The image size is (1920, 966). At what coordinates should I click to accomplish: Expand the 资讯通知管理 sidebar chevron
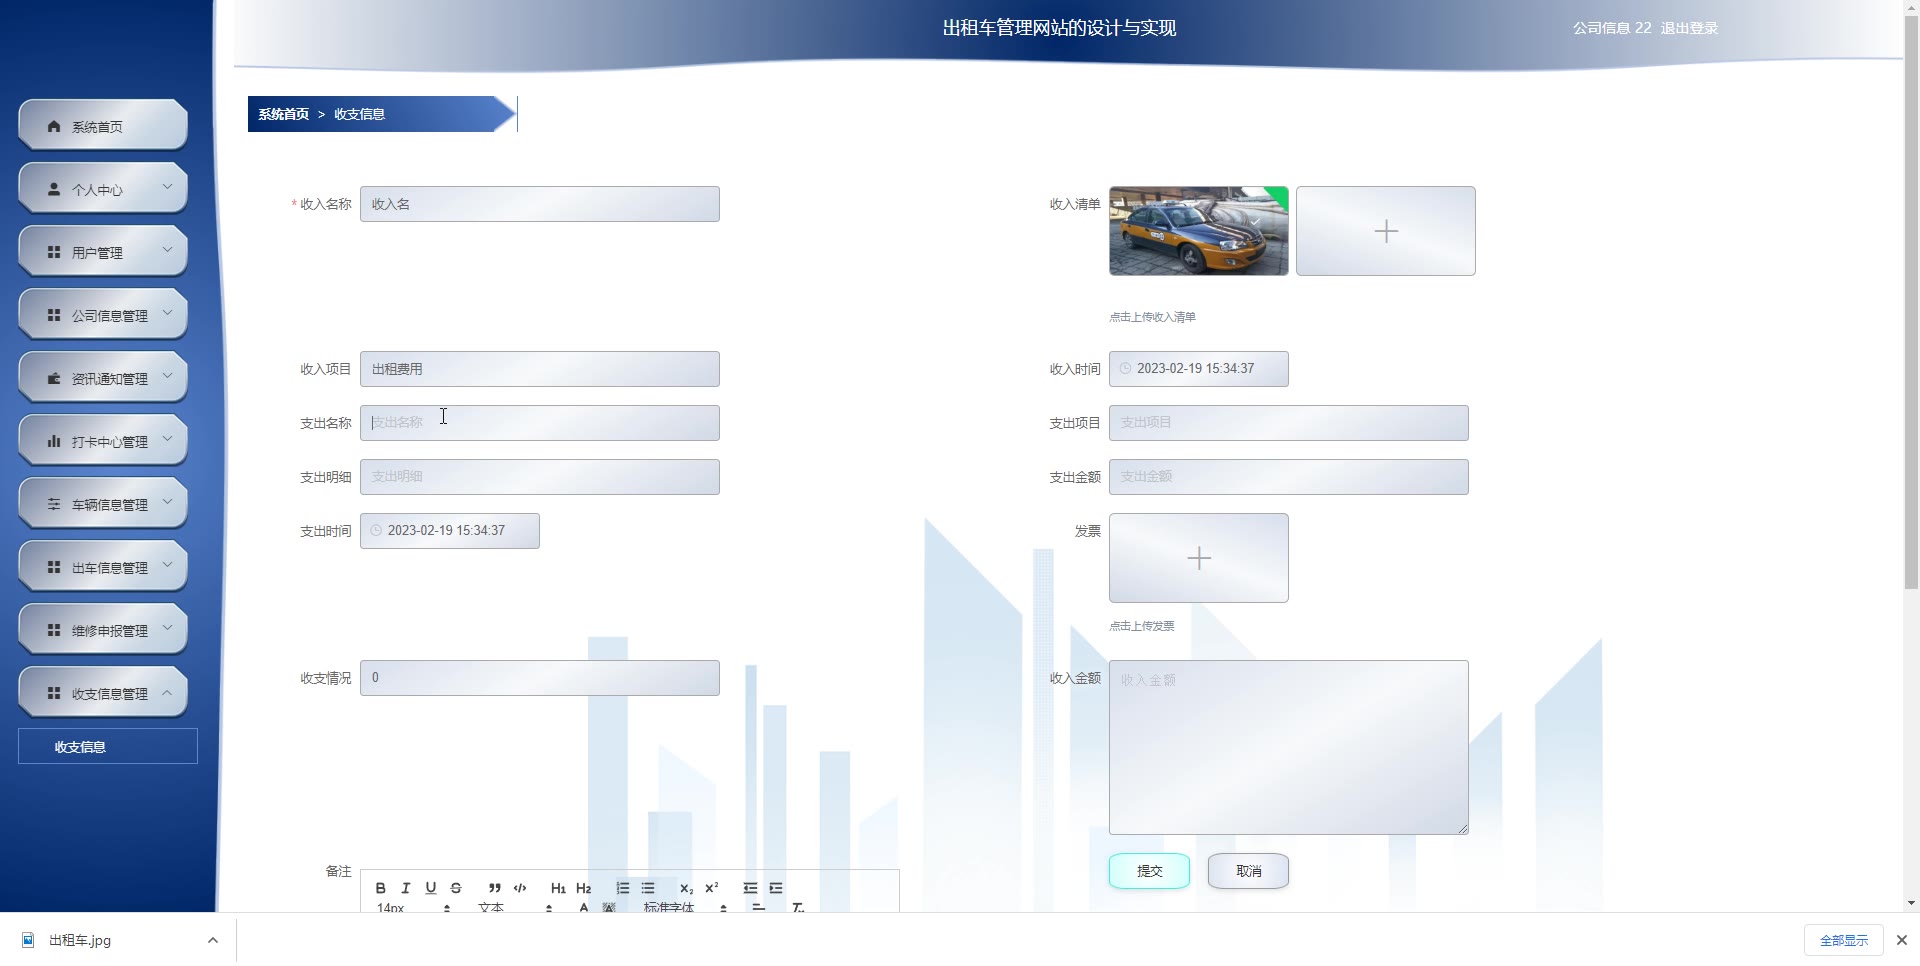[167, 376]
